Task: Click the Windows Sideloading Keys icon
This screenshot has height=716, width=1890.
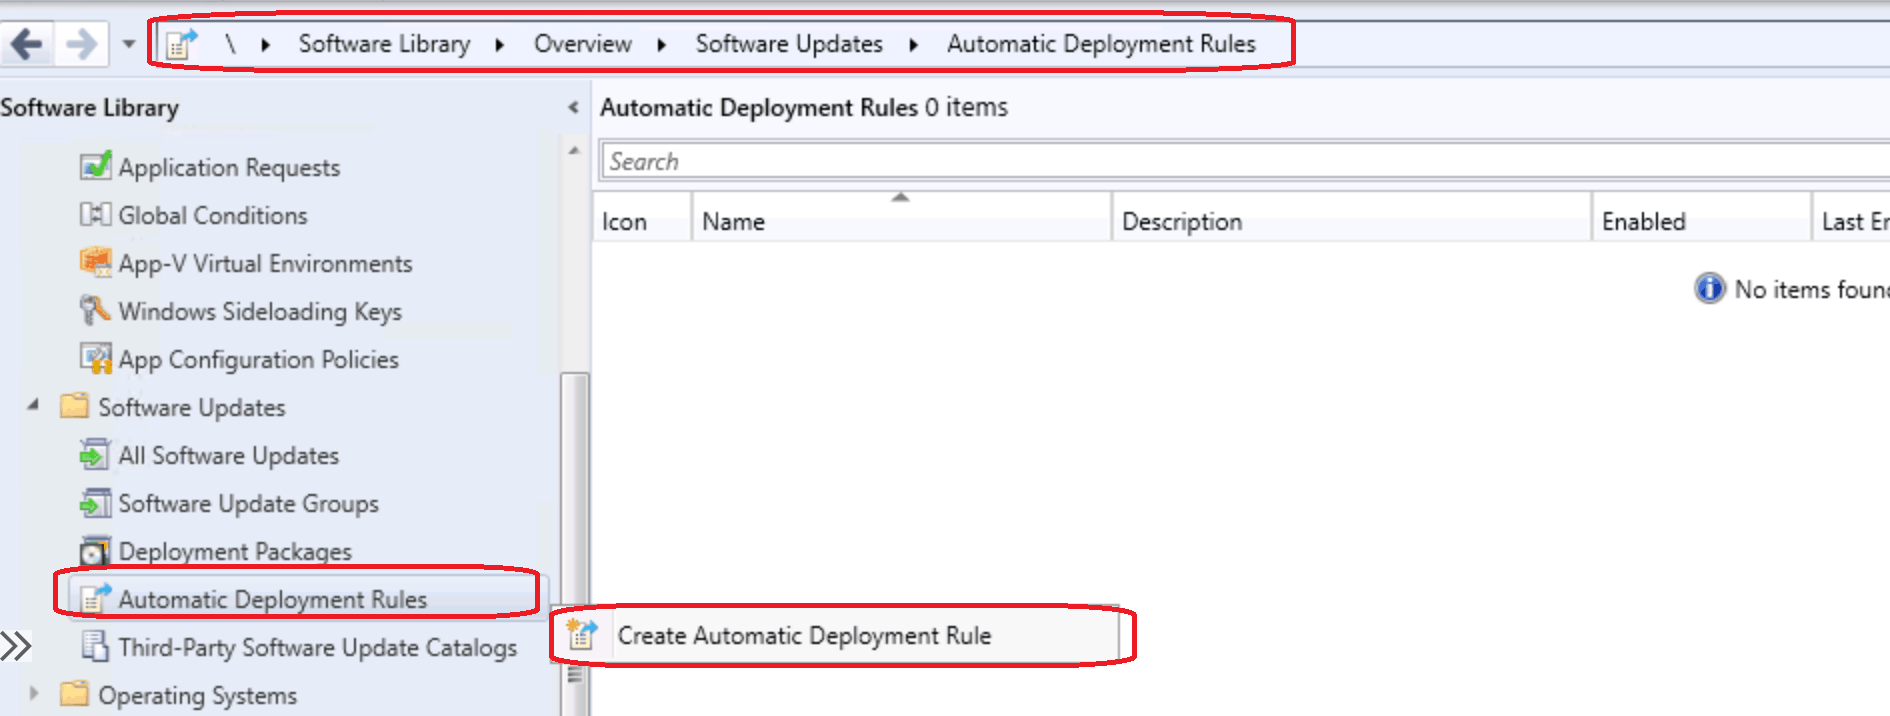Action: pos(95,310)
